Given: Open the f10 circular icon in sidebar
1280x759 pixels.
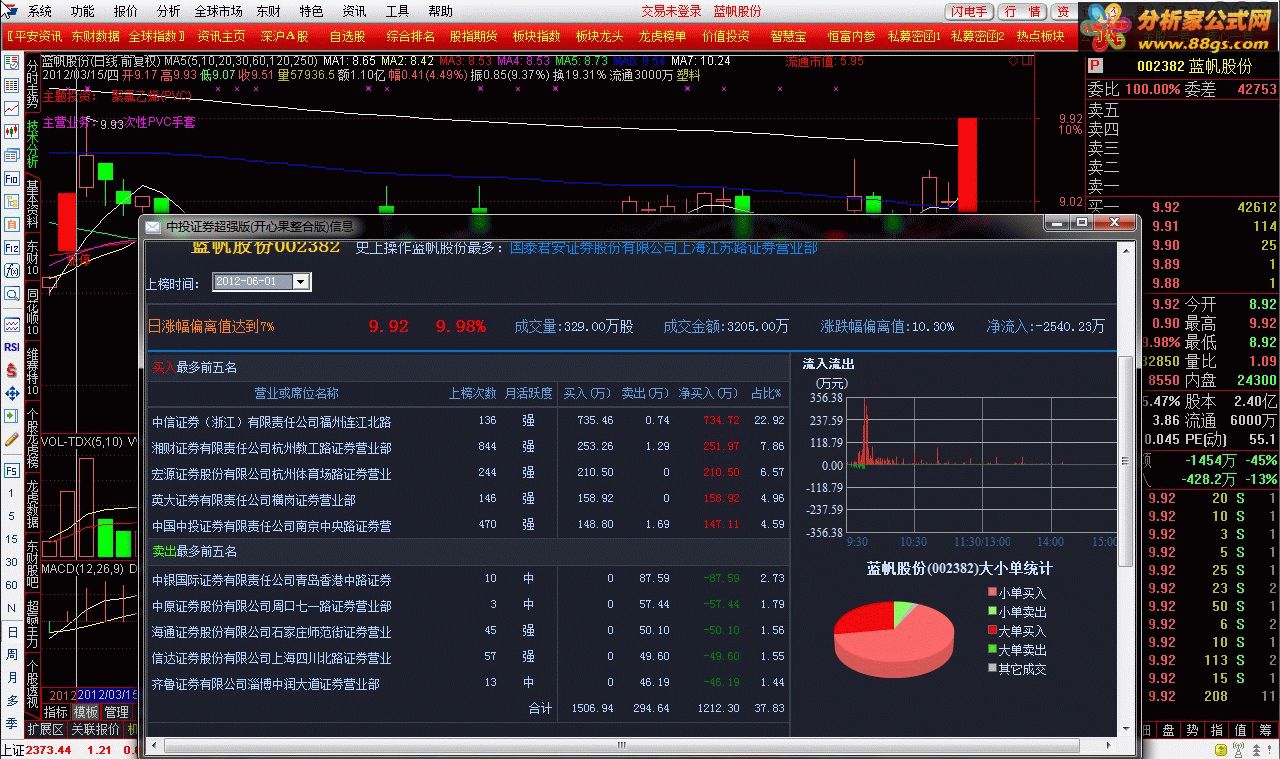Looking at the screenshot, I should pos(11,270).
